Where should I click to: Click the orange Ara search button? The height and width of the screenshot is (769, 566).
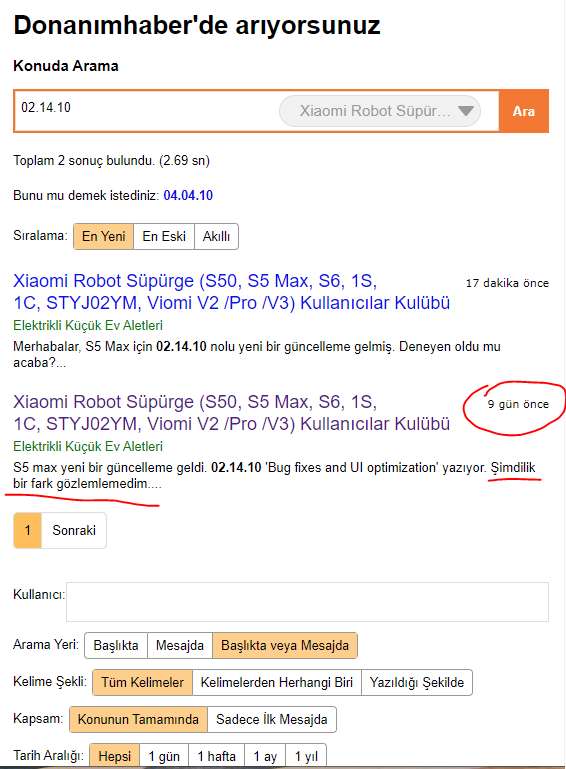pyautogui.click(x=524, y=111)
